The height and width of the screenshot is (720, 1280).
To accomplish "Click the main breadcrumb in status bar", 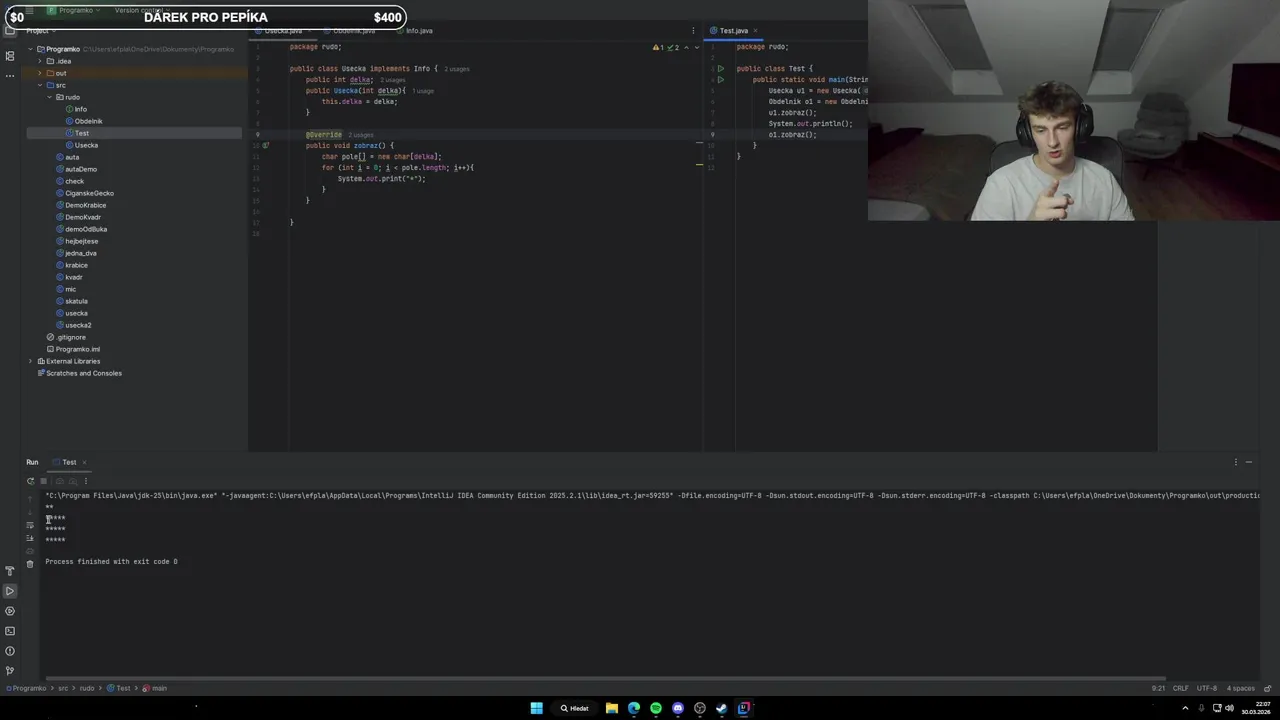I will (155, 688).
